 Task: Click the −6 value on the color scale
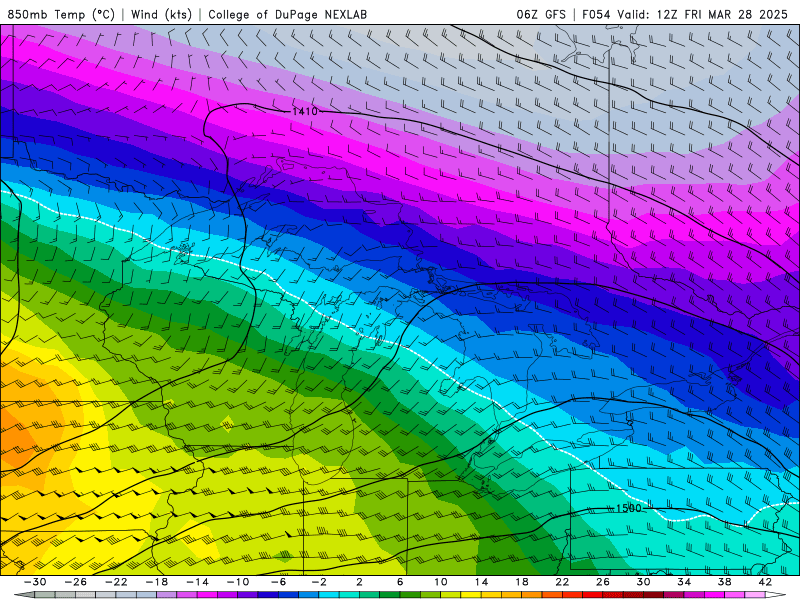coord(279,582)
